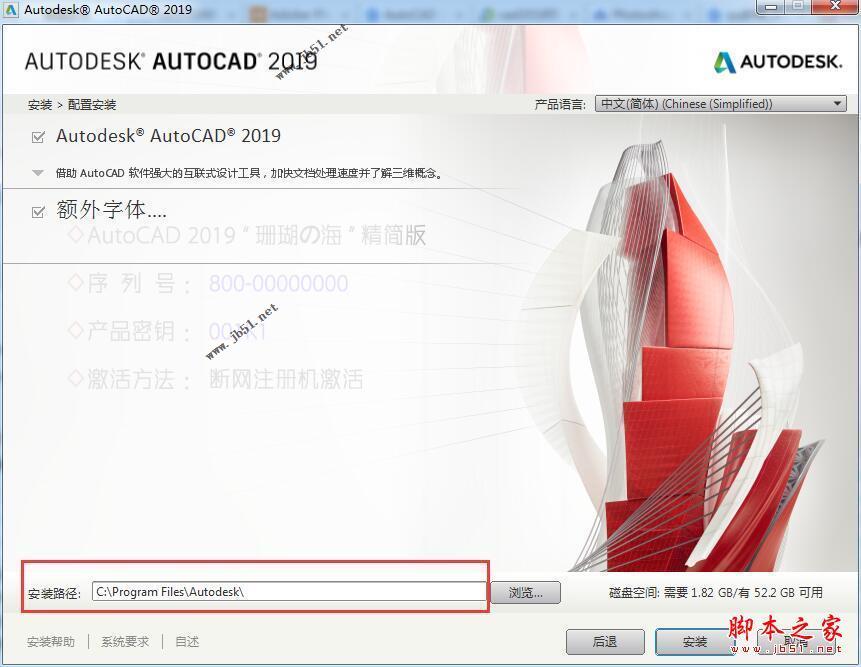Click the 配置安装 breadcrumb item
861x667 pixels.
pos(92,105)
